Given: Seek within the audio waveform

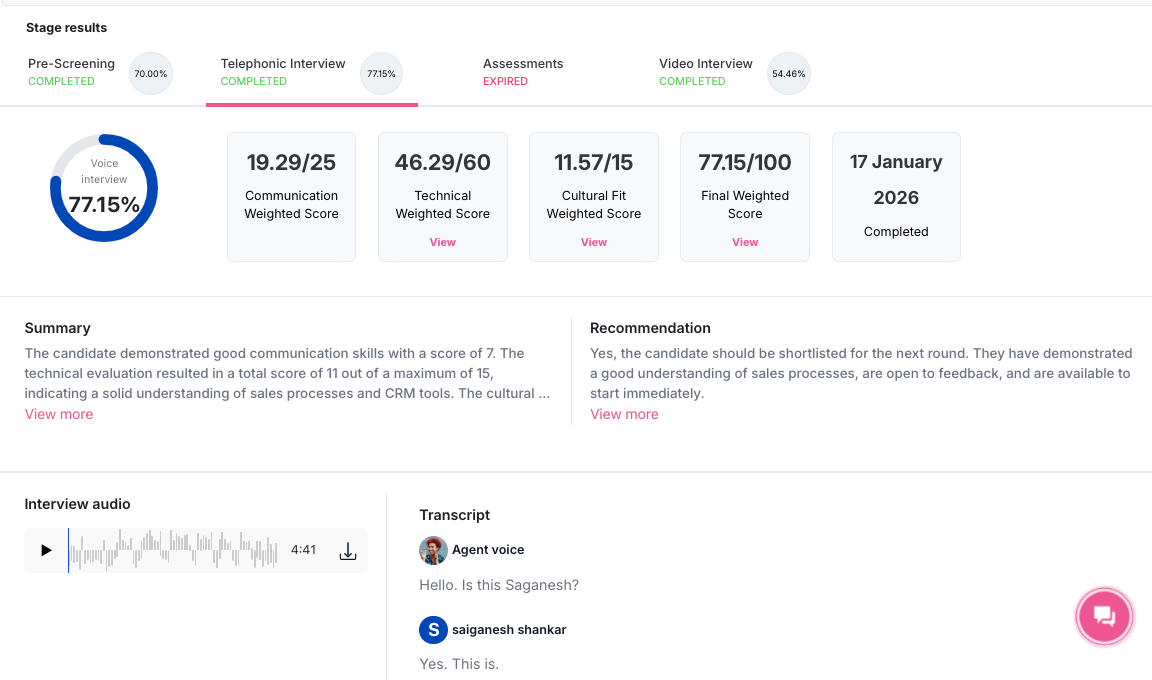Looking at the screenshot, I should (175, 550).
